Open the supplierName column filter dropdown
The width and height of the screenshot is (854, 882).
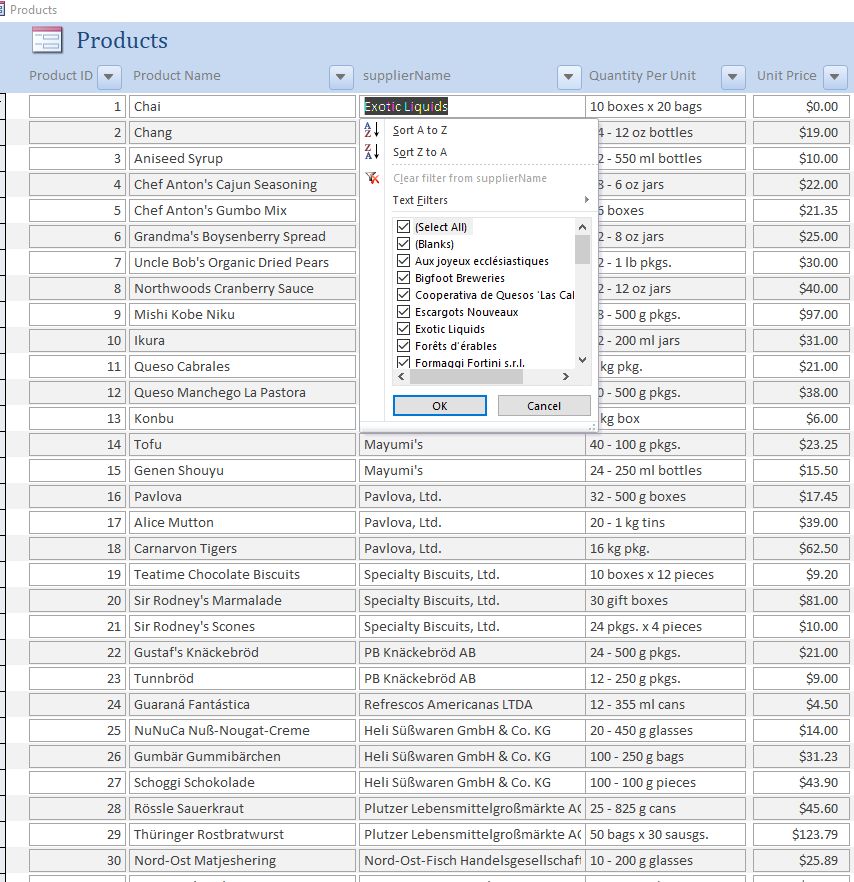pyautogui.click(x=569, y=76)
